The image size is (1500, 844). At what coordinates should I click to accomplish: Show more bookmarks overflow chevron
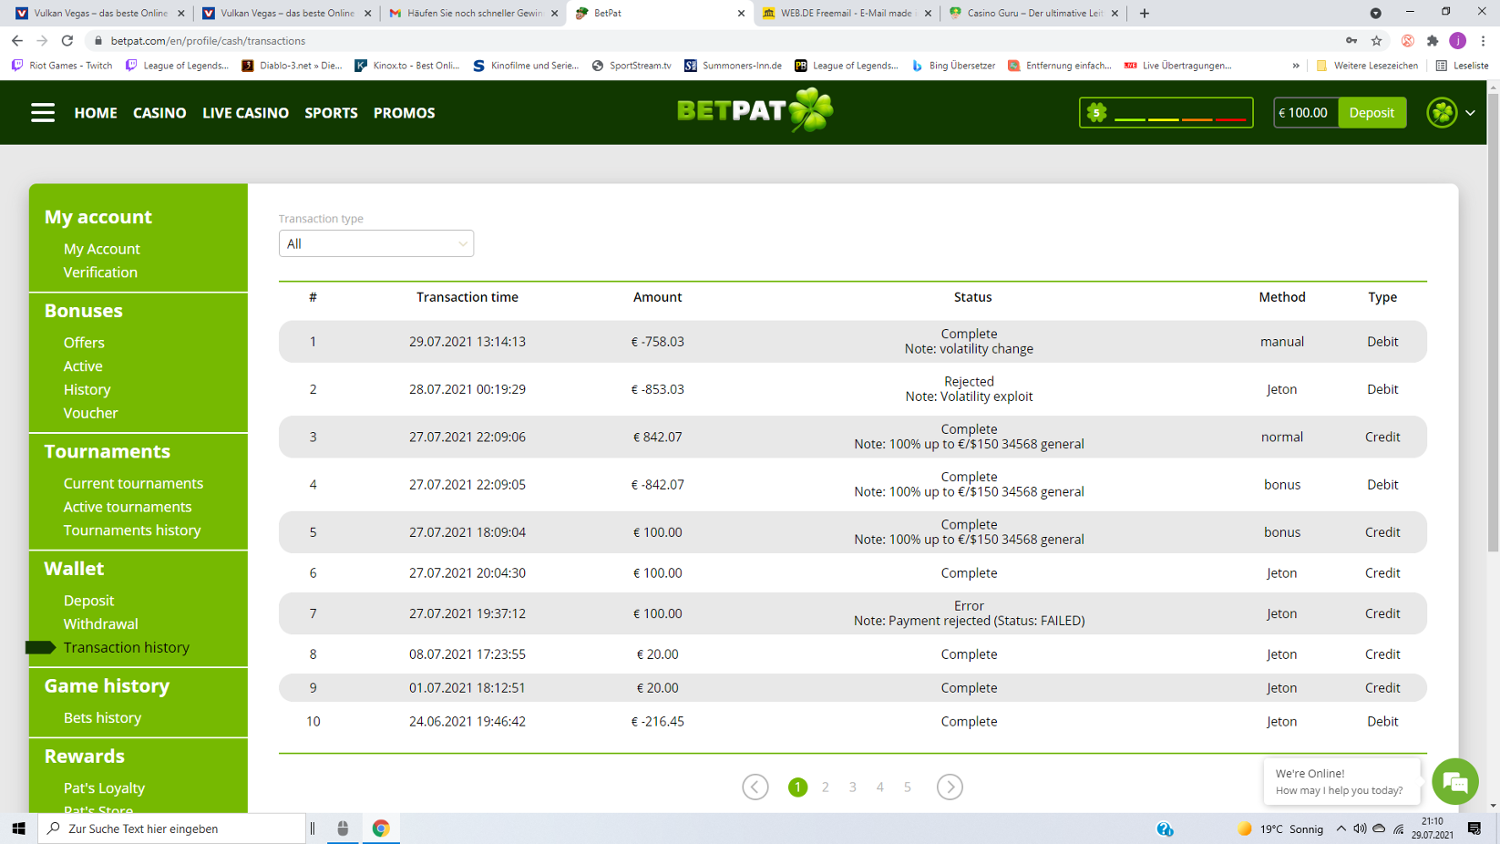click(x=1295, y=66)
